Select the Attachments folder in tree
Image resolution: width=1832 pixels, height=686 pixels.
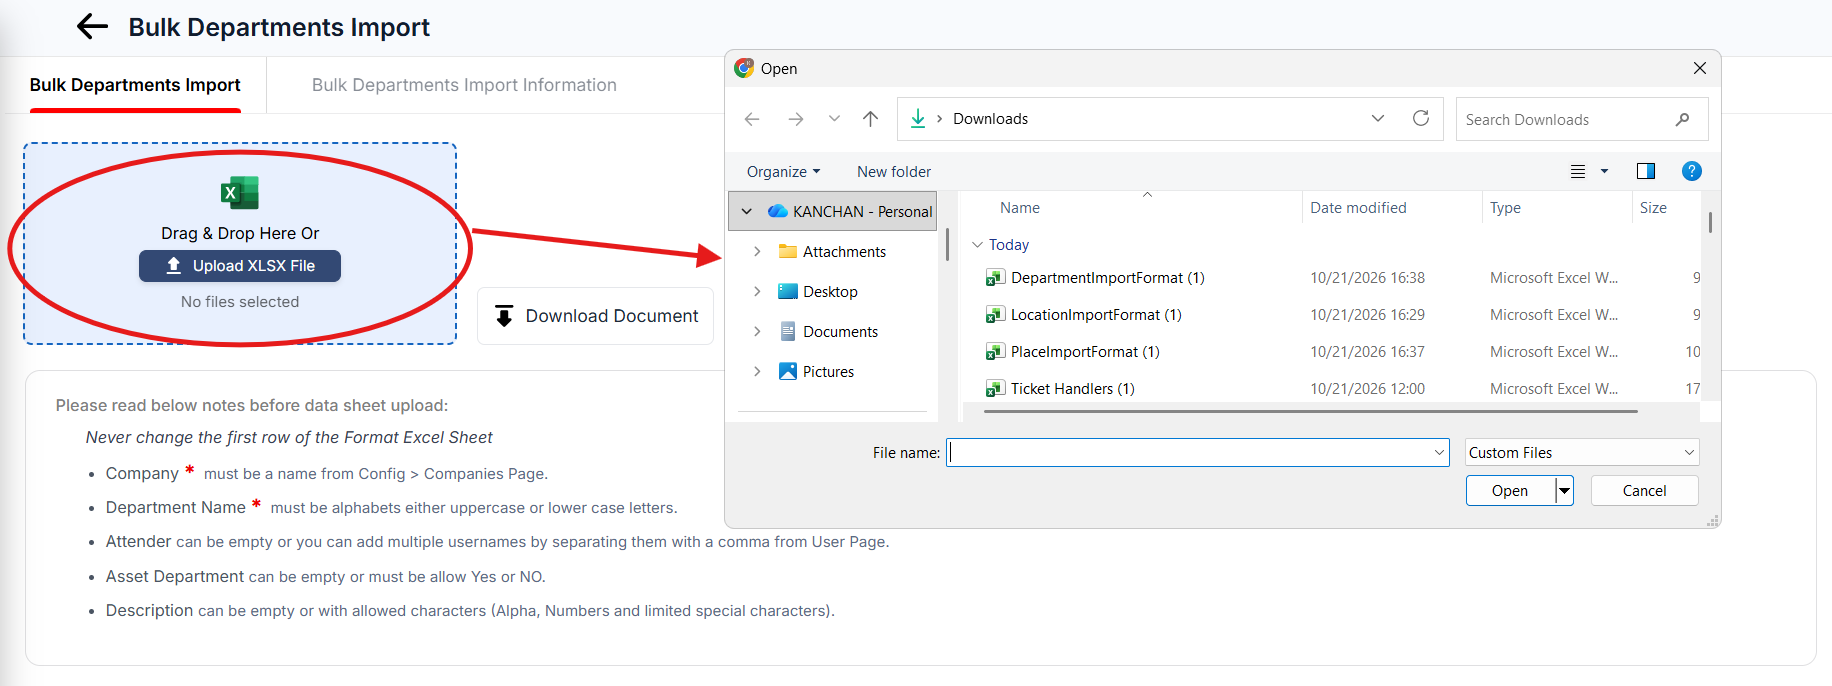pyautogui.click(x=844, y=252)
